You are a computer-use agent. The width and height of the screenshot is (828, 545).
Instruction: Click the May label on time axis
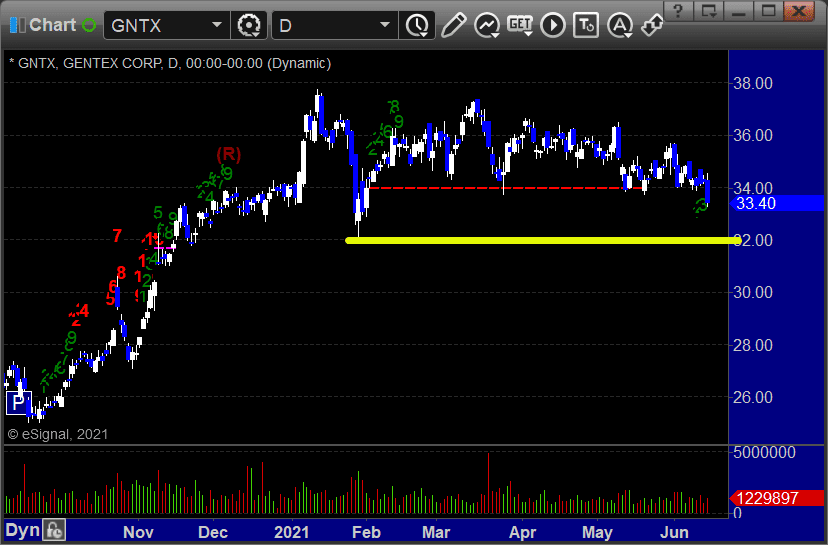597,532
